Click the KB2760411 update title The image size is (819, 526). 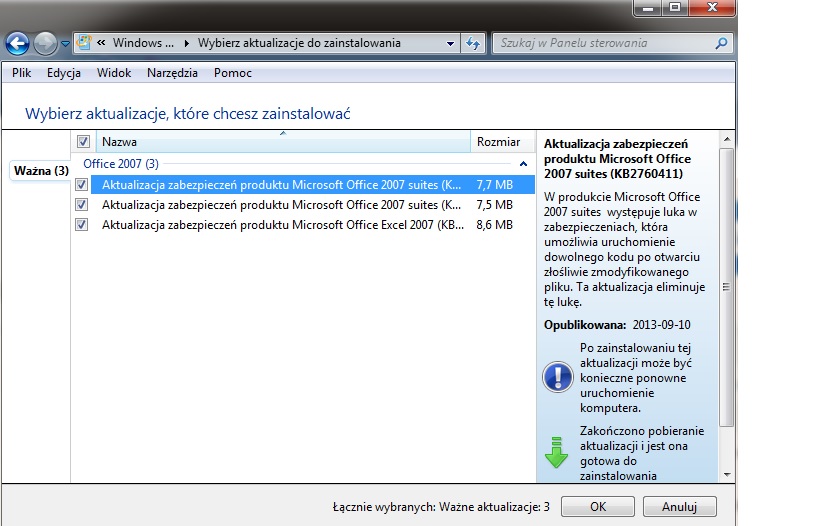(x=617, y=159)
